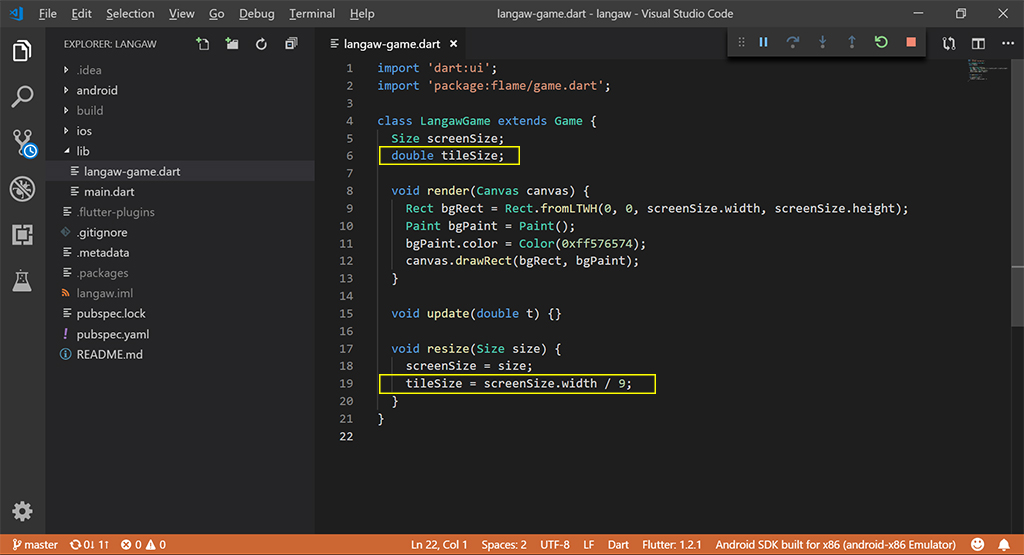Open the Source Control view
The height and width of the screenshot is (555, 1024).
22,143
